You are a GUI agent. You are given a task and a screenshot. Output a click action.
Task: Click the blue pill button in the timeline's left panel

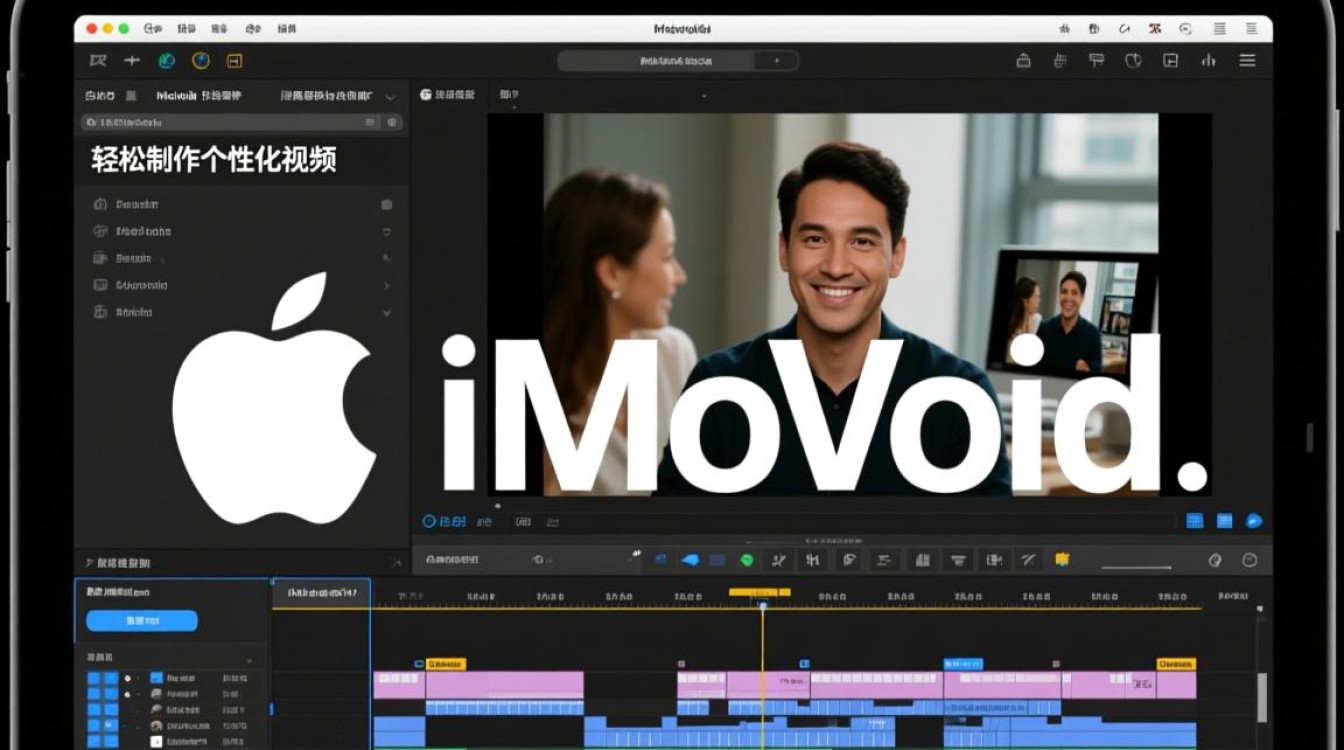click(x=142, y=621)
